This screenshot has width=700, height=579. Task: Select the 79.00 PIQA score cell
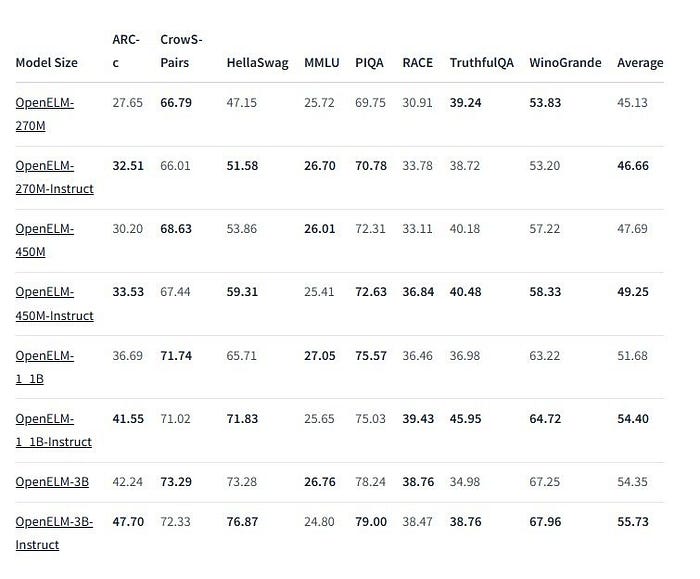click(371, 521)
